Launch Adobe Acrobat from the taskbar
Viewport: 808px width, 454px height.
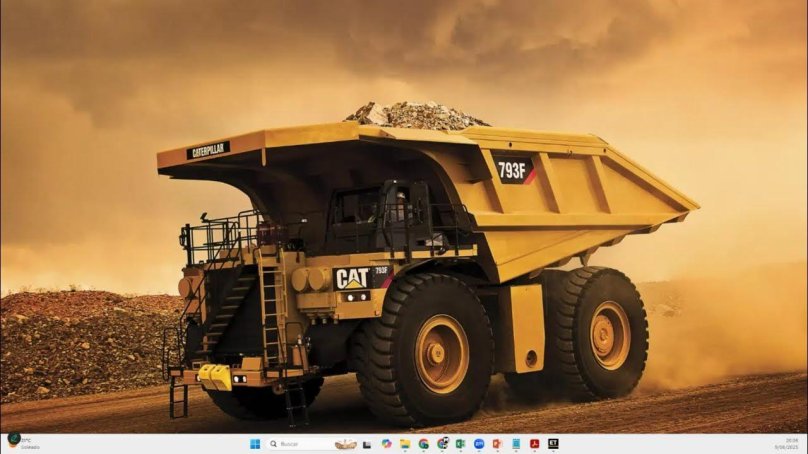coord(534,443)
